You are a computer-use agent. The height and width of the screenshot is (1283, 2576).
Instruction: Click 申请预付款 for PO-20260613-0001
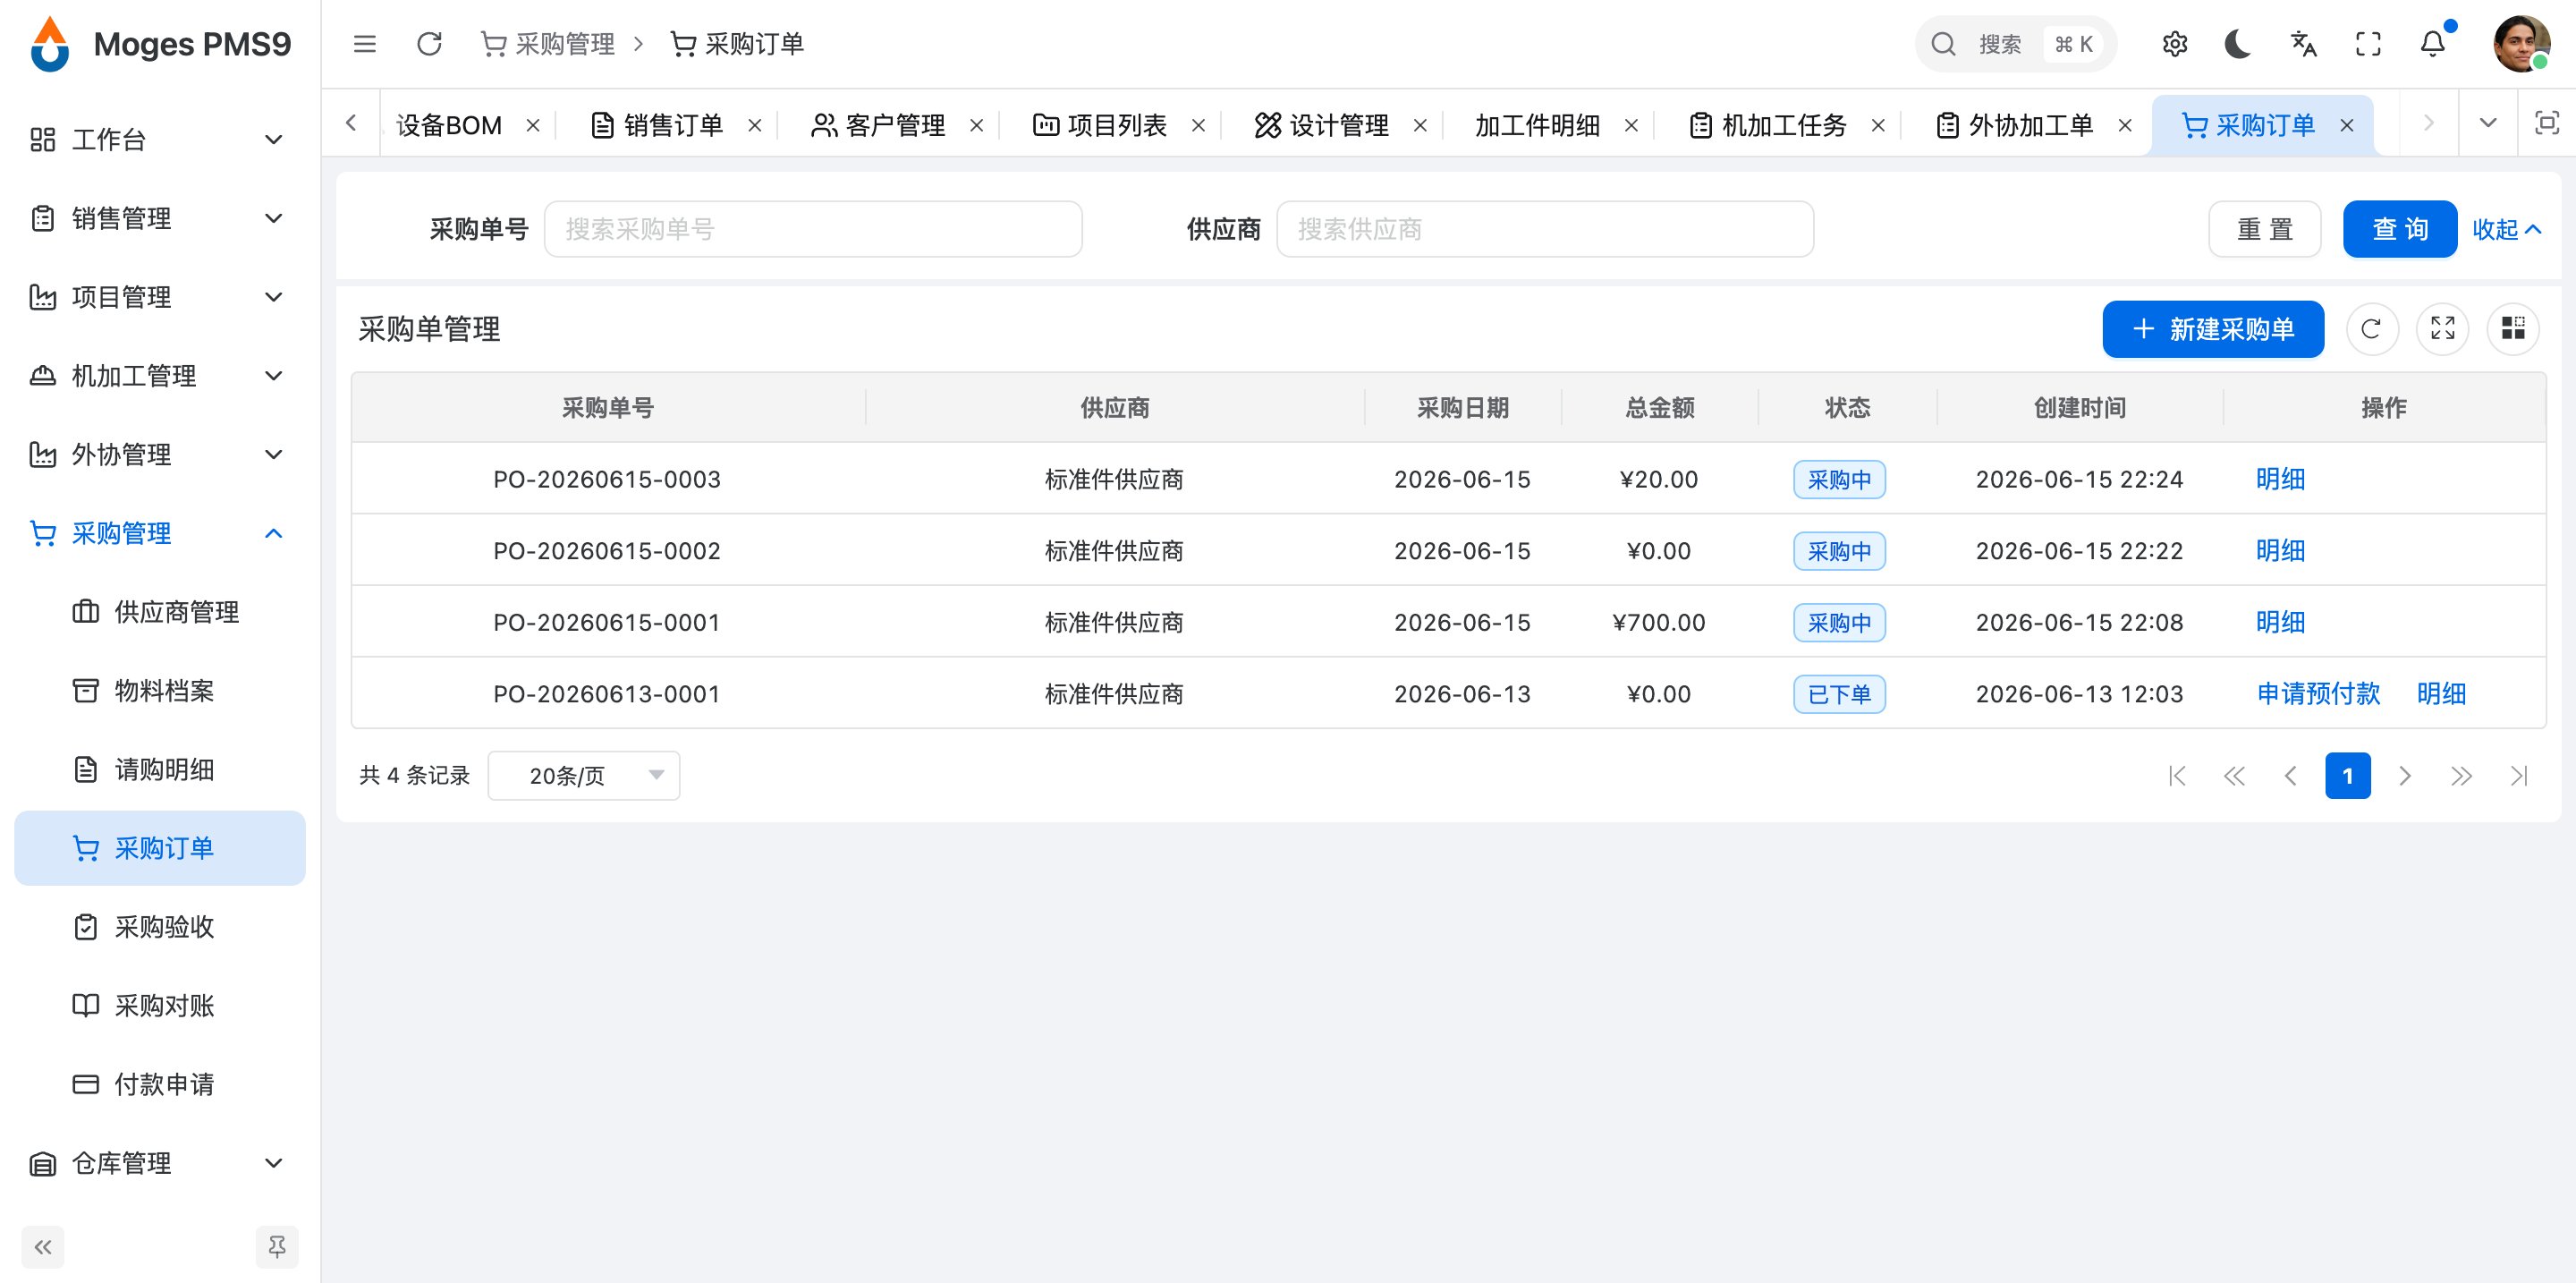point(2318,694)
